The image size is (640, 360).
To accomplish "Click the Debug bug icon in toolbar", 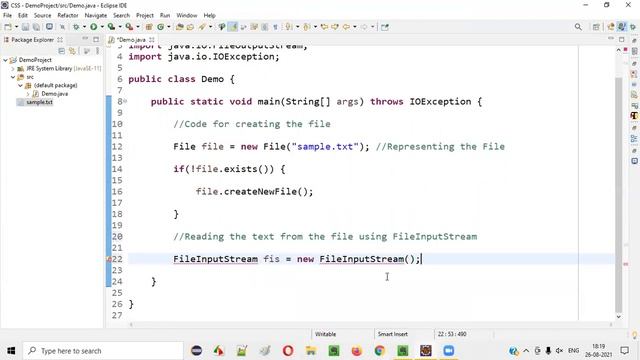I will (76, 27).
